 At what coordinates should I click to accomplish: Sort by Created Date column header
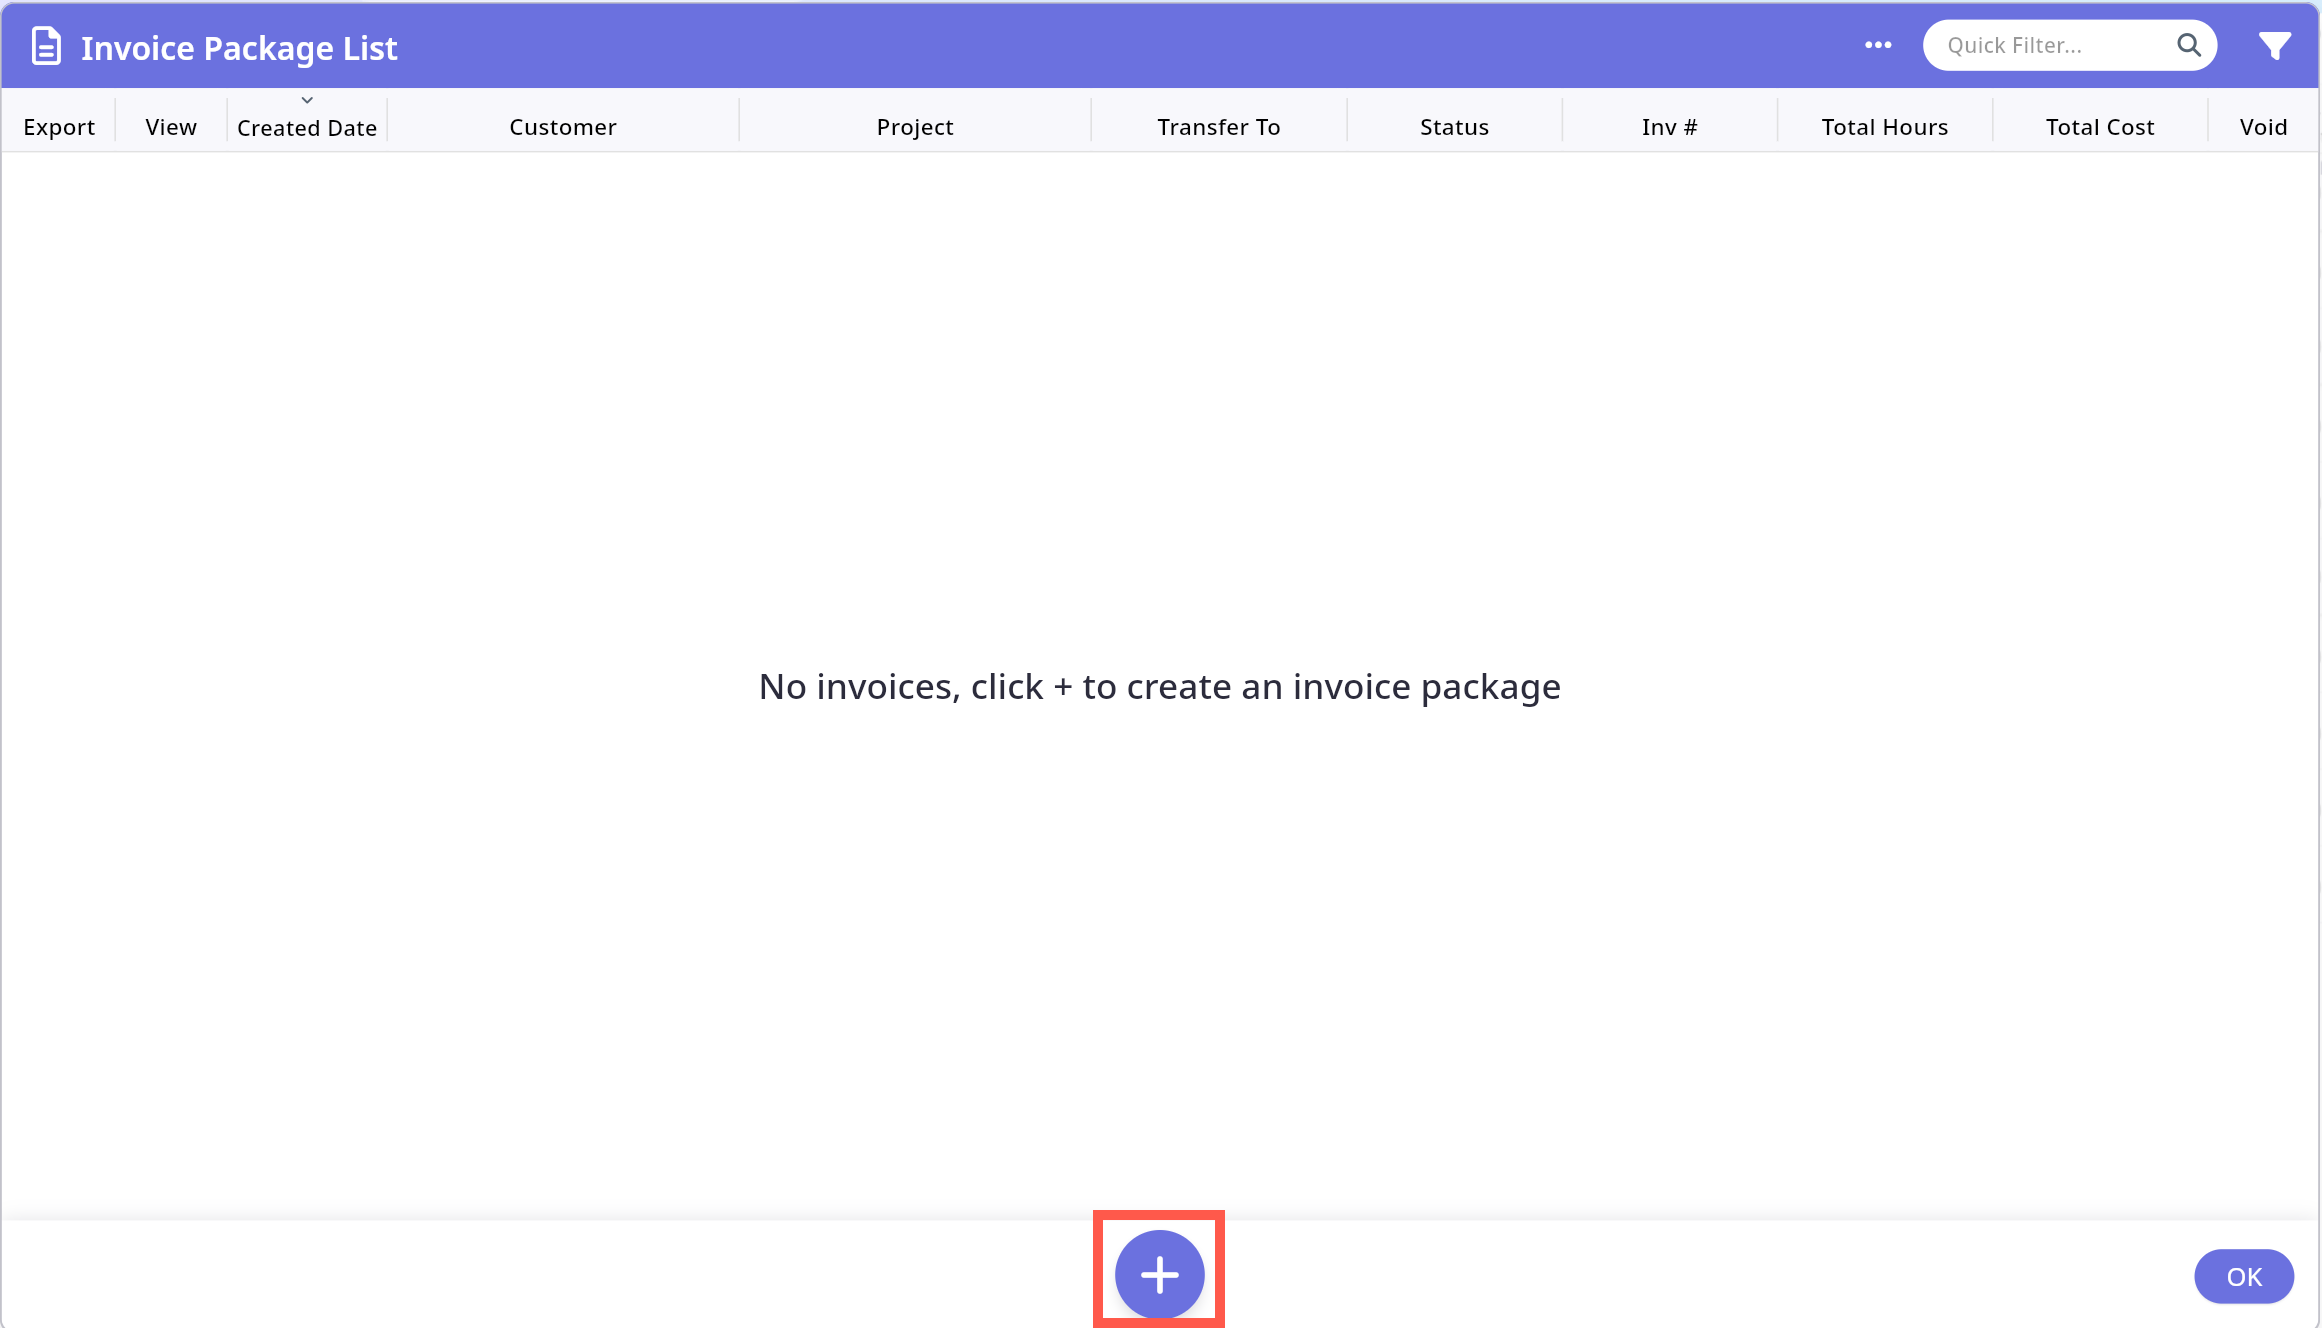tap(307, 128)
